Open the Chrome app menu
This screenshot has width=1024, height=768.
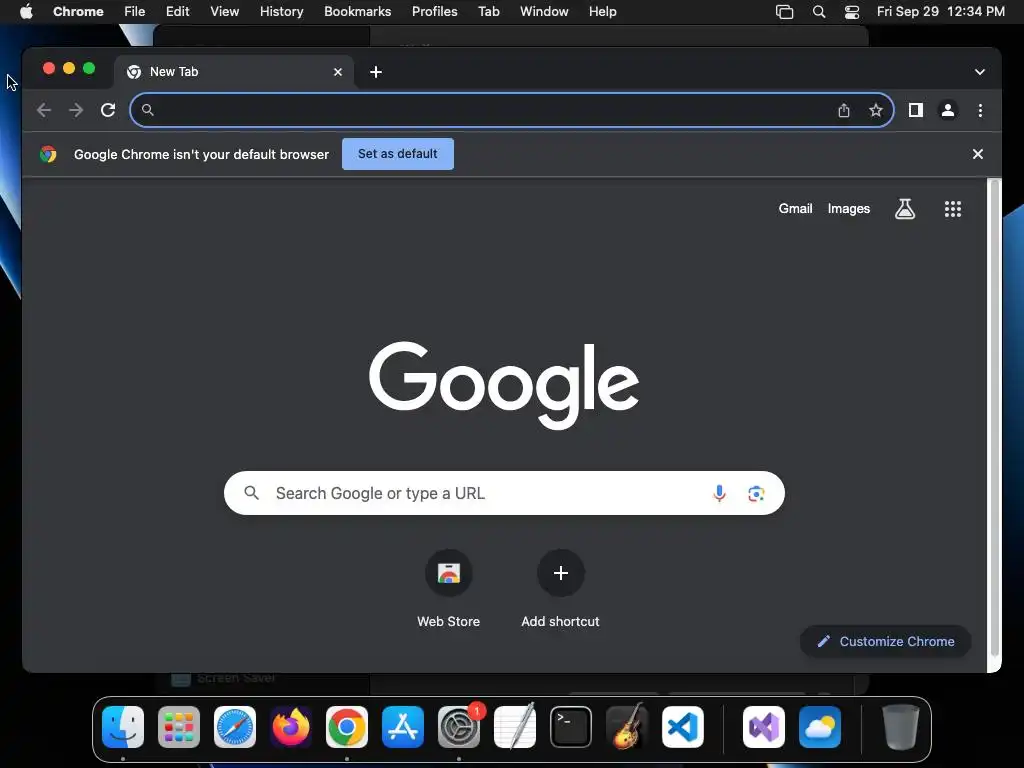tap(78, 12)
